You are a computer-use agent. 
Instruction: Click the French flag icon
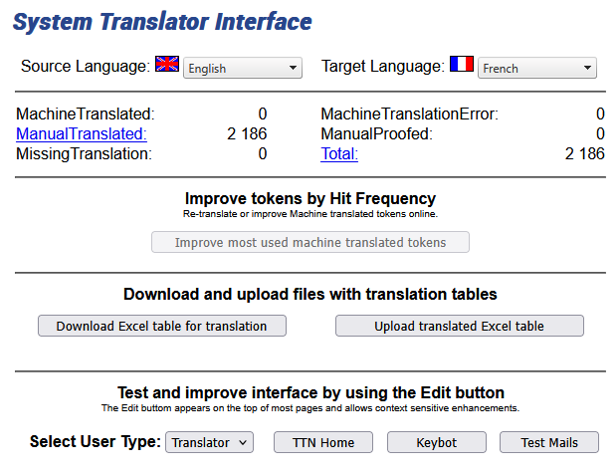(461, 66)
